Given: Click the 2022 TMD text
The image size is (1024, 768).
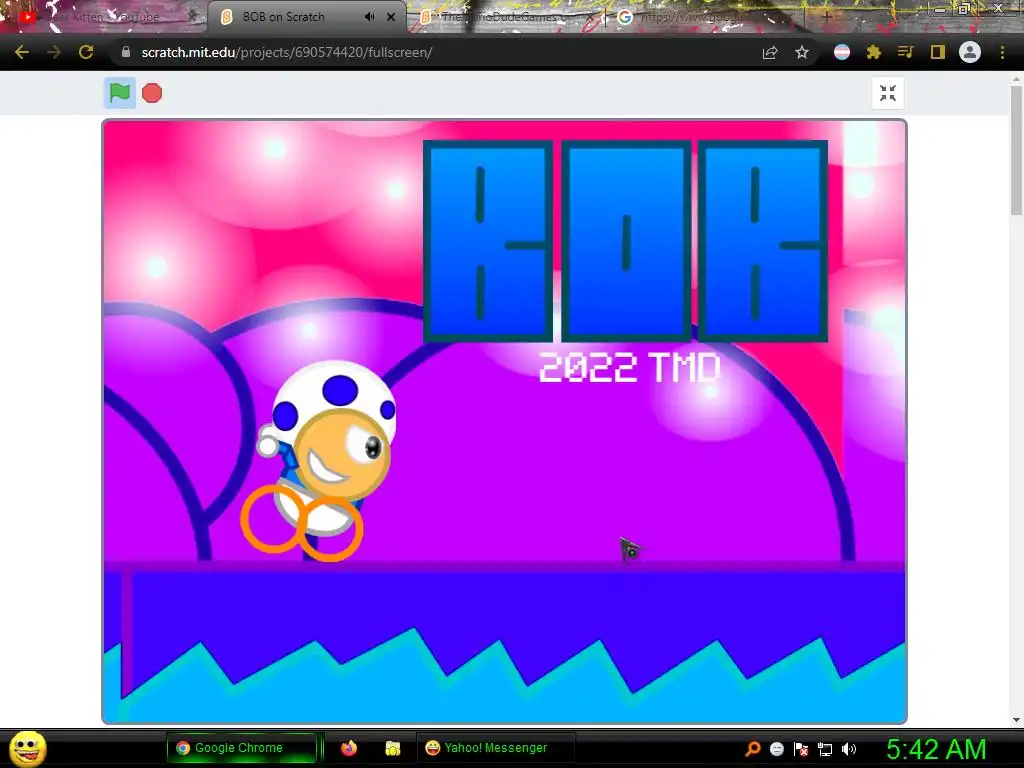Looking at the screenshot, I should coord(630,367).
